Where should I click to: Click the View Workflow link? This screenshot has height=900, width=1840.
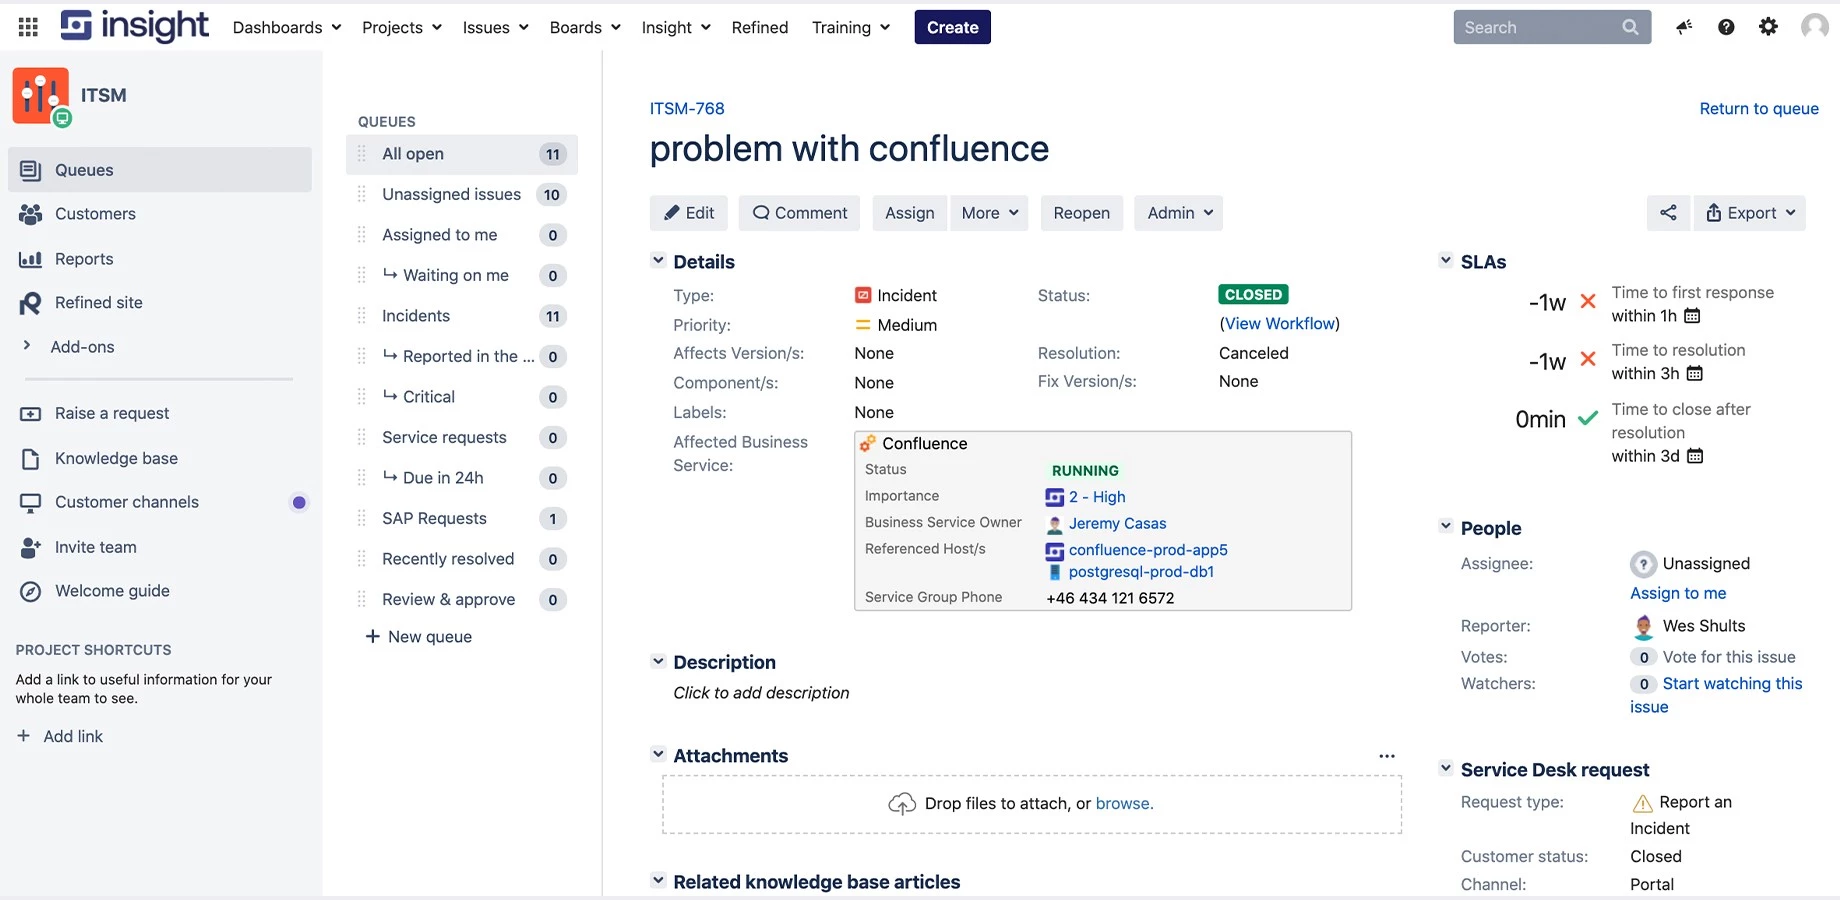coord(1280,323)
